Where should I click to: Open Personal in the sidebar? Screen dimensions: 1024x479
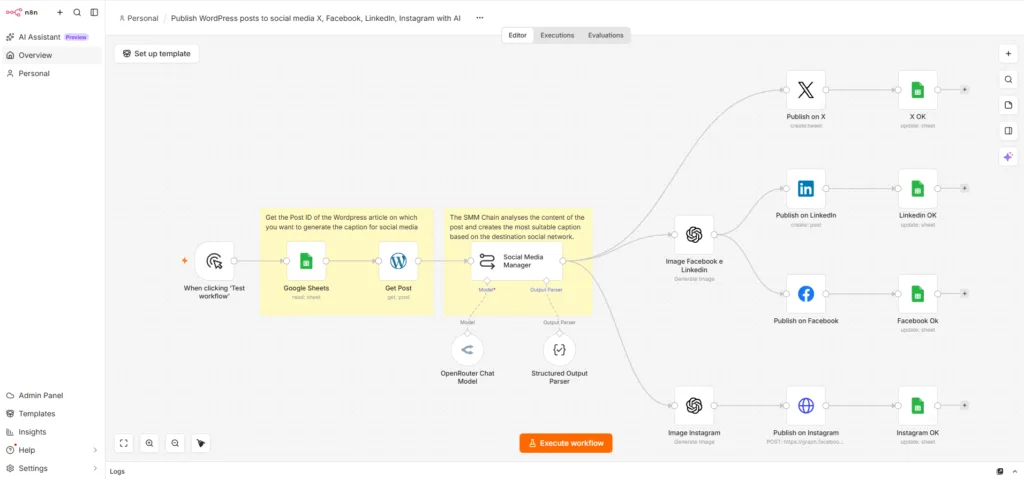[x=52, y=74]
